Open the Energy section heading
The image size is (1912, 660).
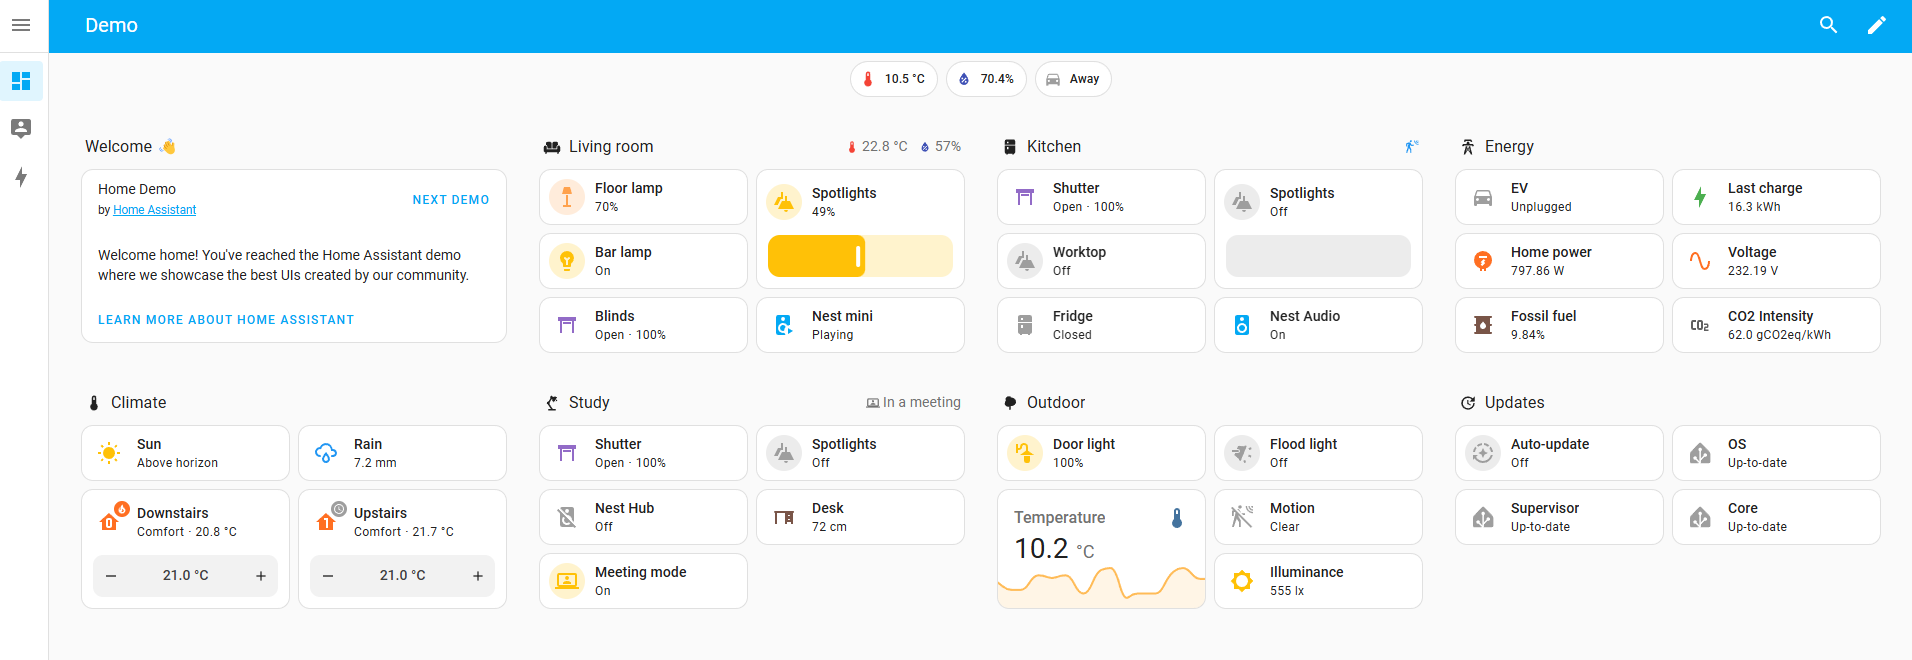(x=1508, y=146)
